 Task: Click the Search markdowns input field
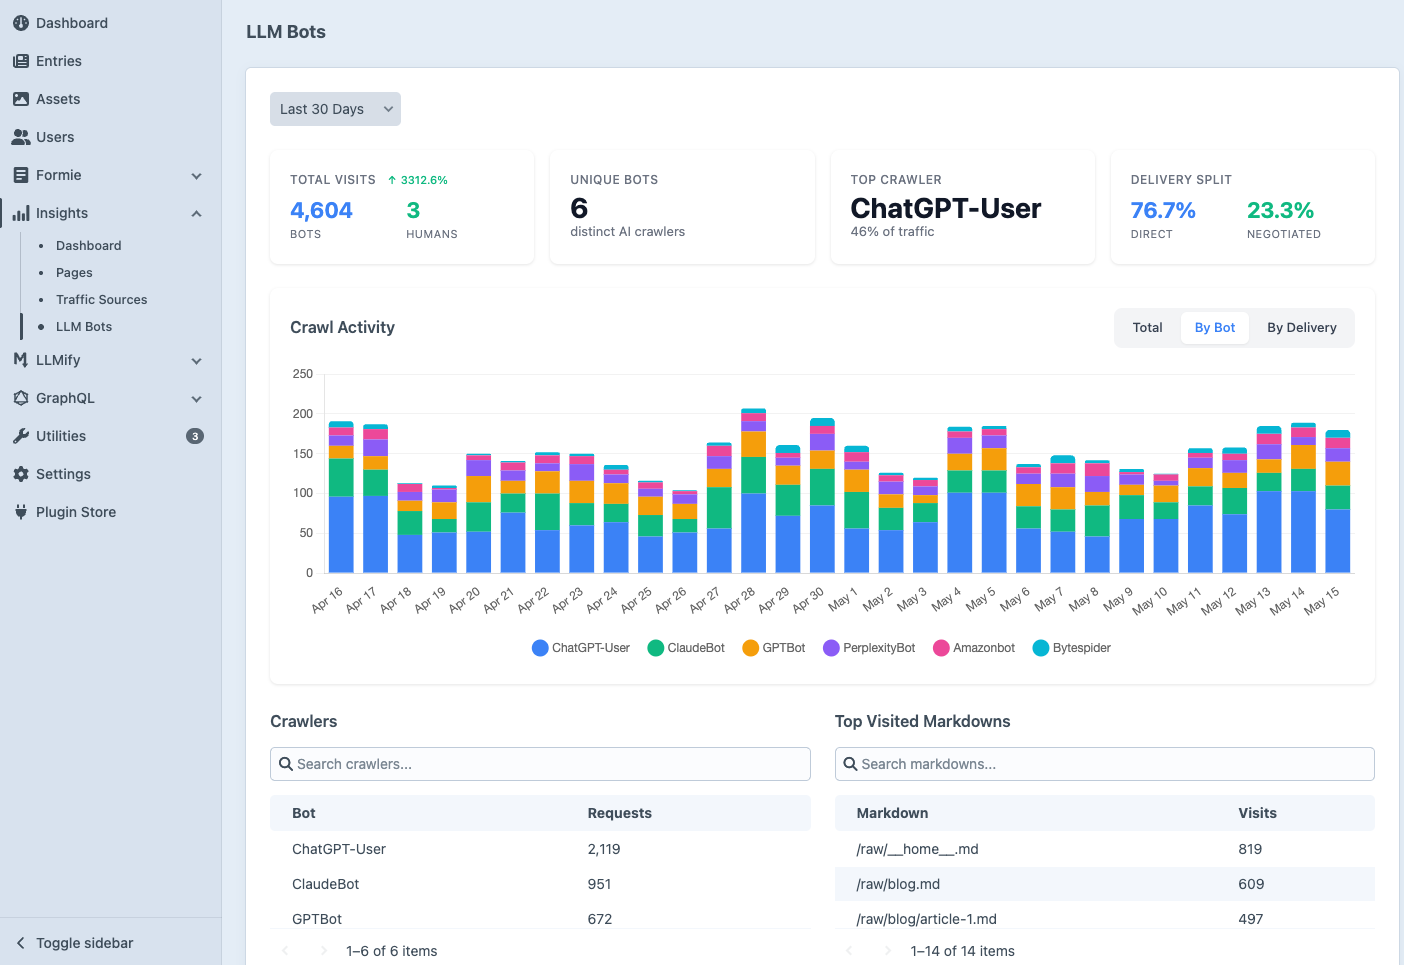(1105, 764)
